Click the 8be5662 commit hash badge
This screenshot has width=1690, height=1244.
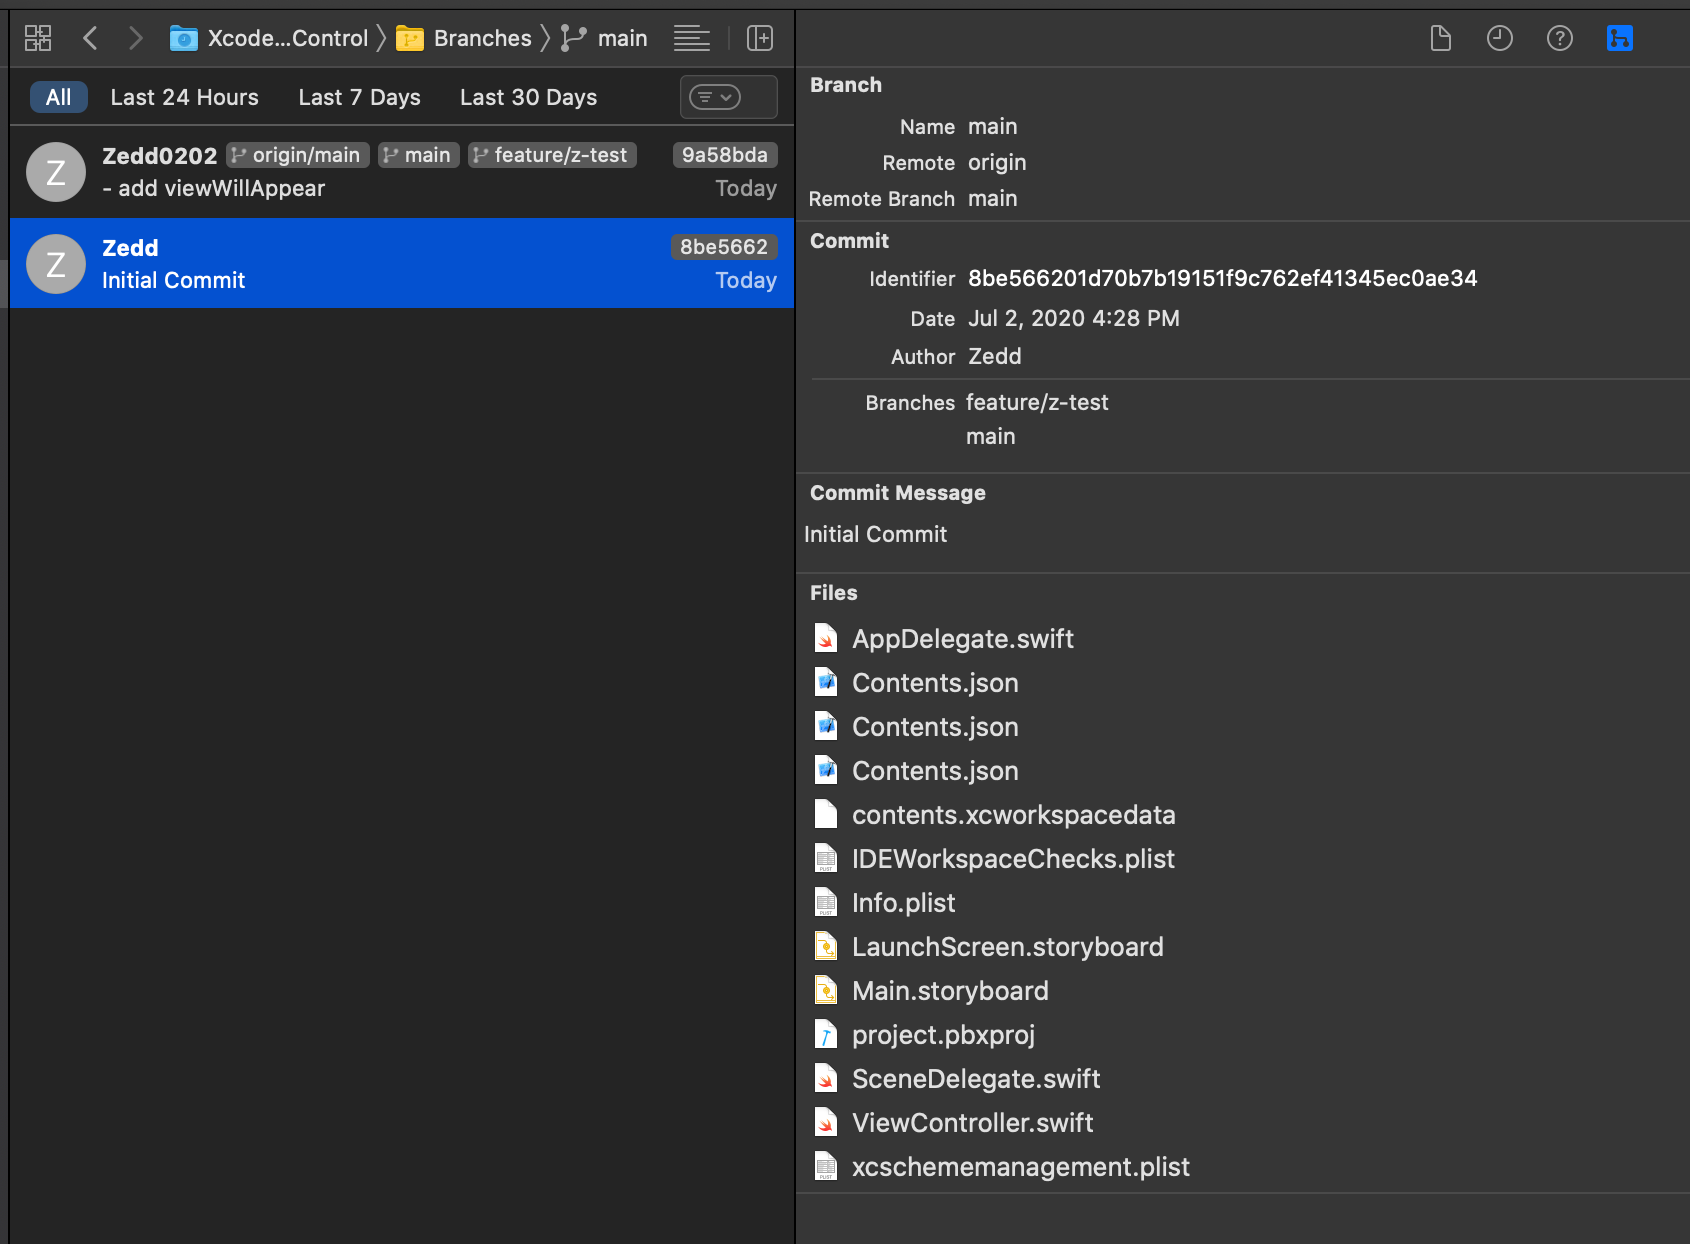coord(724,247)
